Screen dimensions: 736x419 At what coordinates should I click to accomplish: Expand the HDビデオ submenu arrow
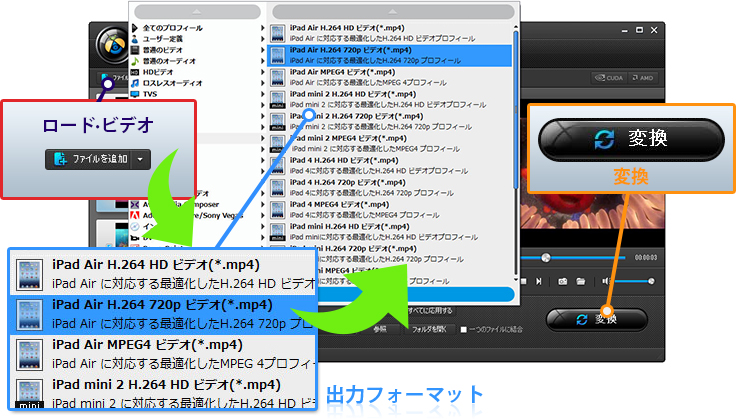(x=263, y=72)
